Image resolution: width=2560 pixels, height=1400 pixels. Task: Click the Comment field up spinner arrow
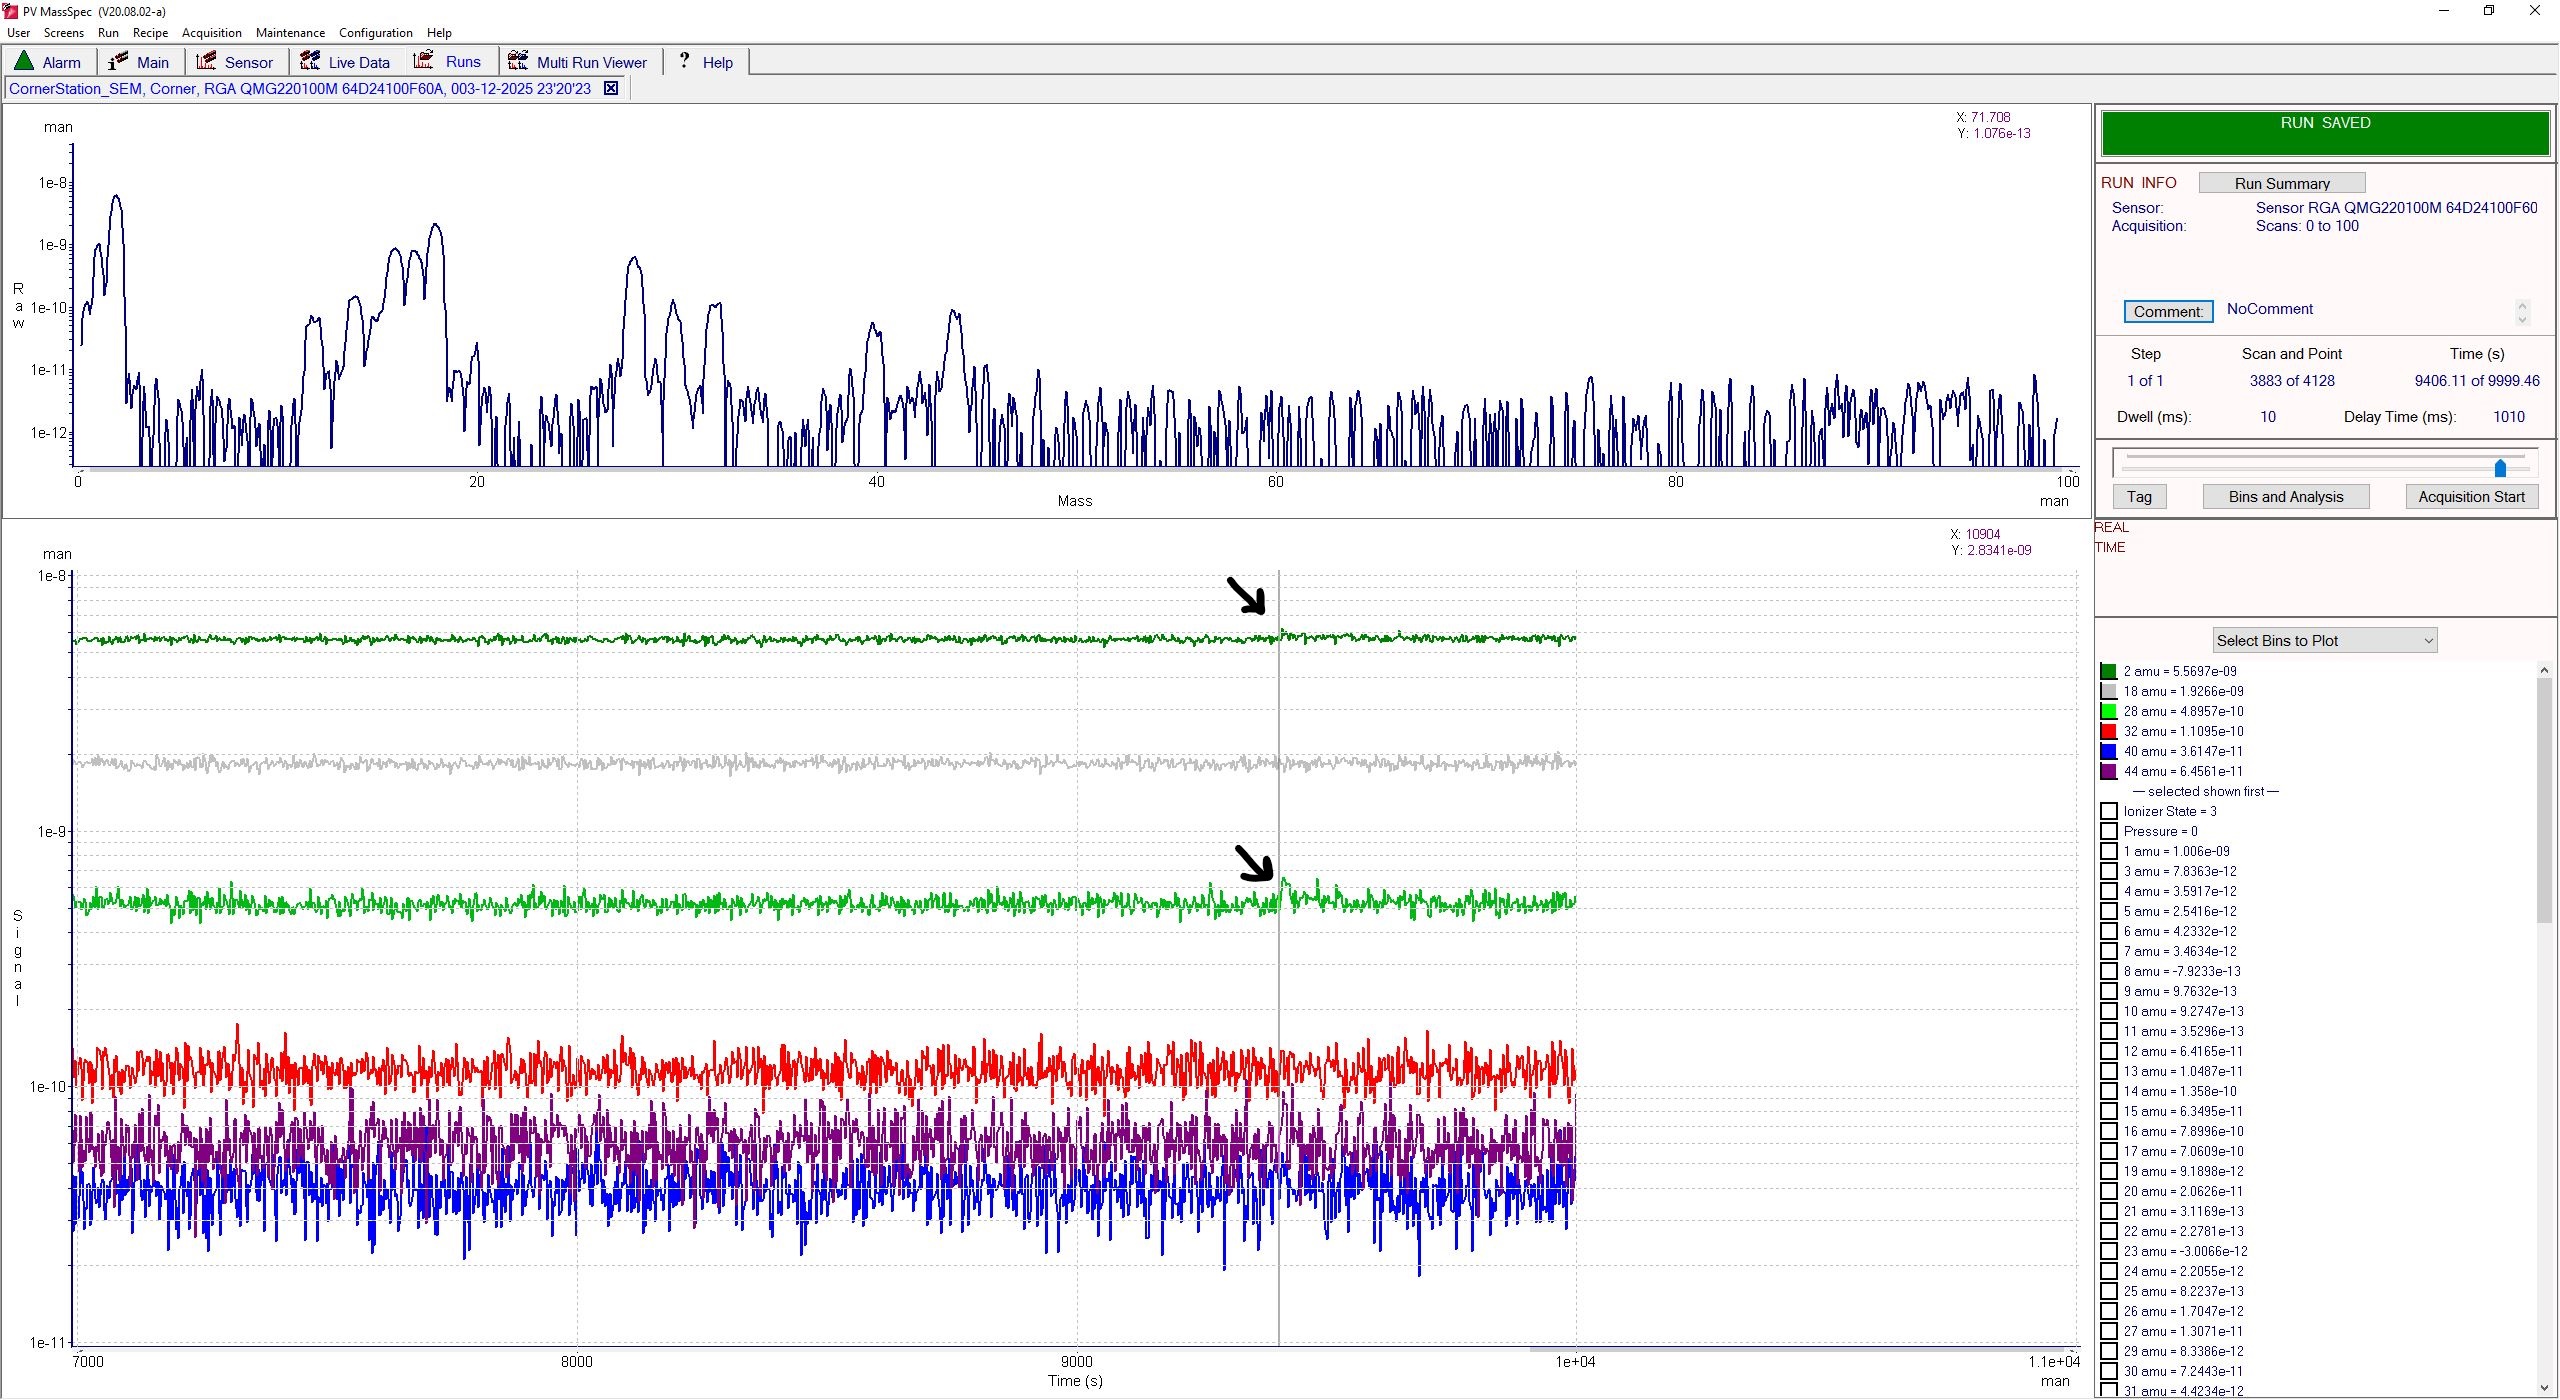point(2522,306)
